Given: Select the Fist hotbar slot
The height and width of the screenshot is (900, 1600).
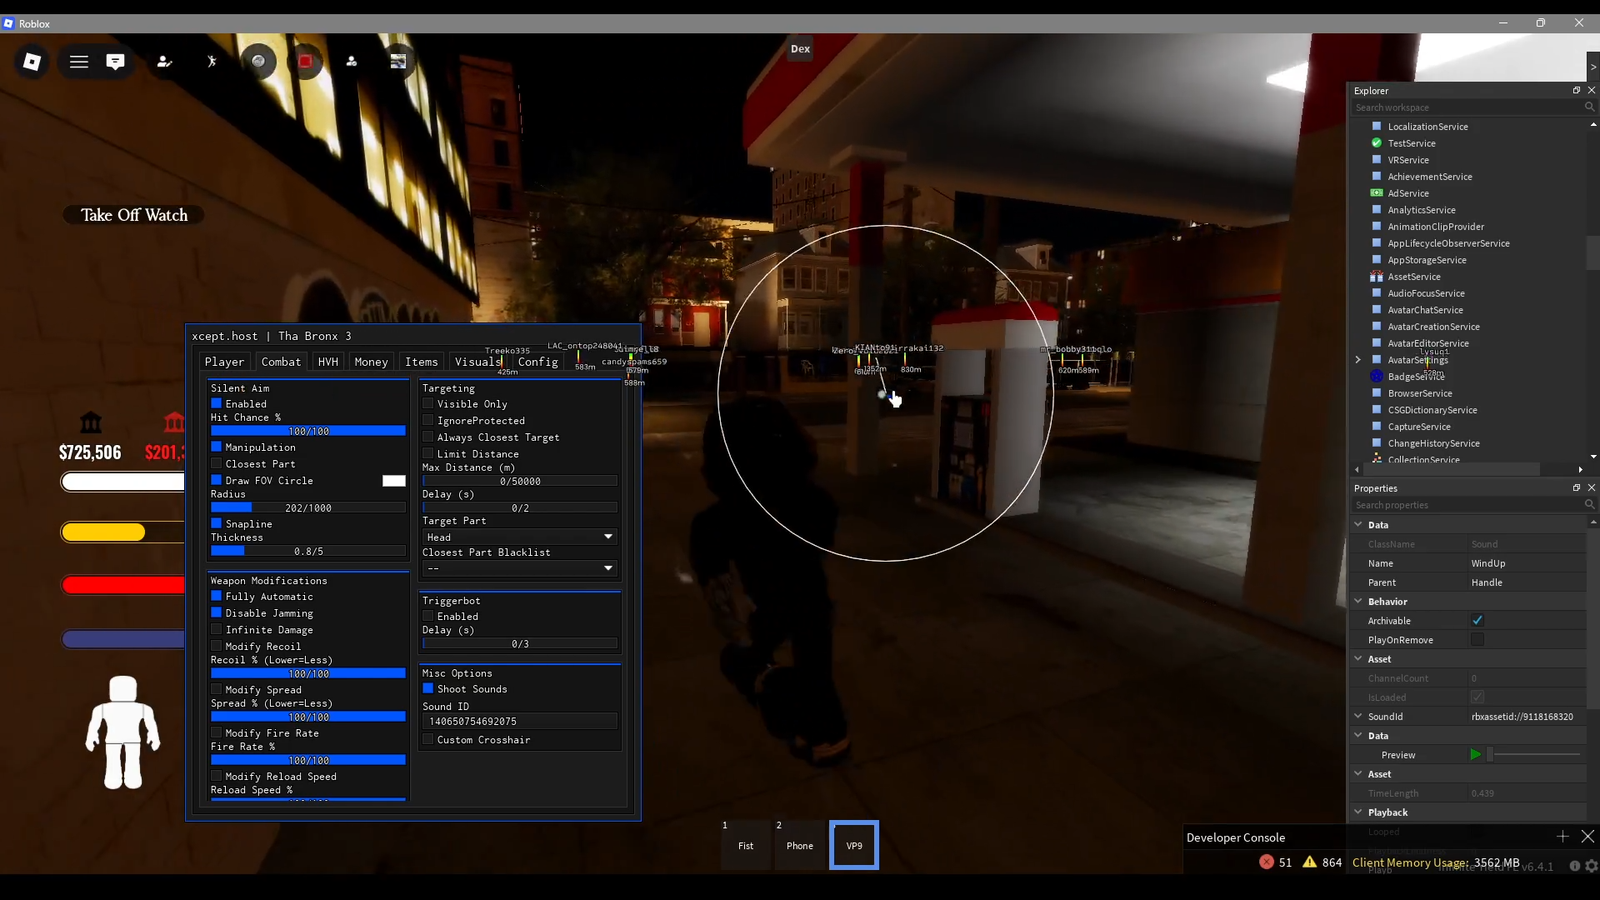Looking at the screenshot, I should pos(746,845).
